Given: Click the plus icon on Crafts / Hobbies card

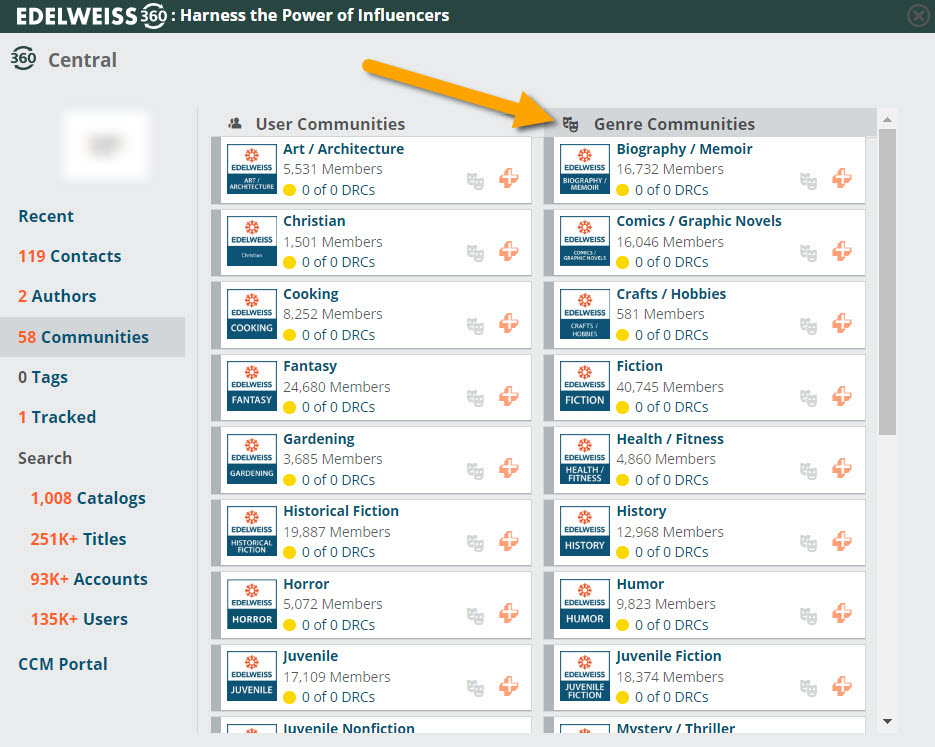Looking at the screenshot, I should (x=842, y=323).
